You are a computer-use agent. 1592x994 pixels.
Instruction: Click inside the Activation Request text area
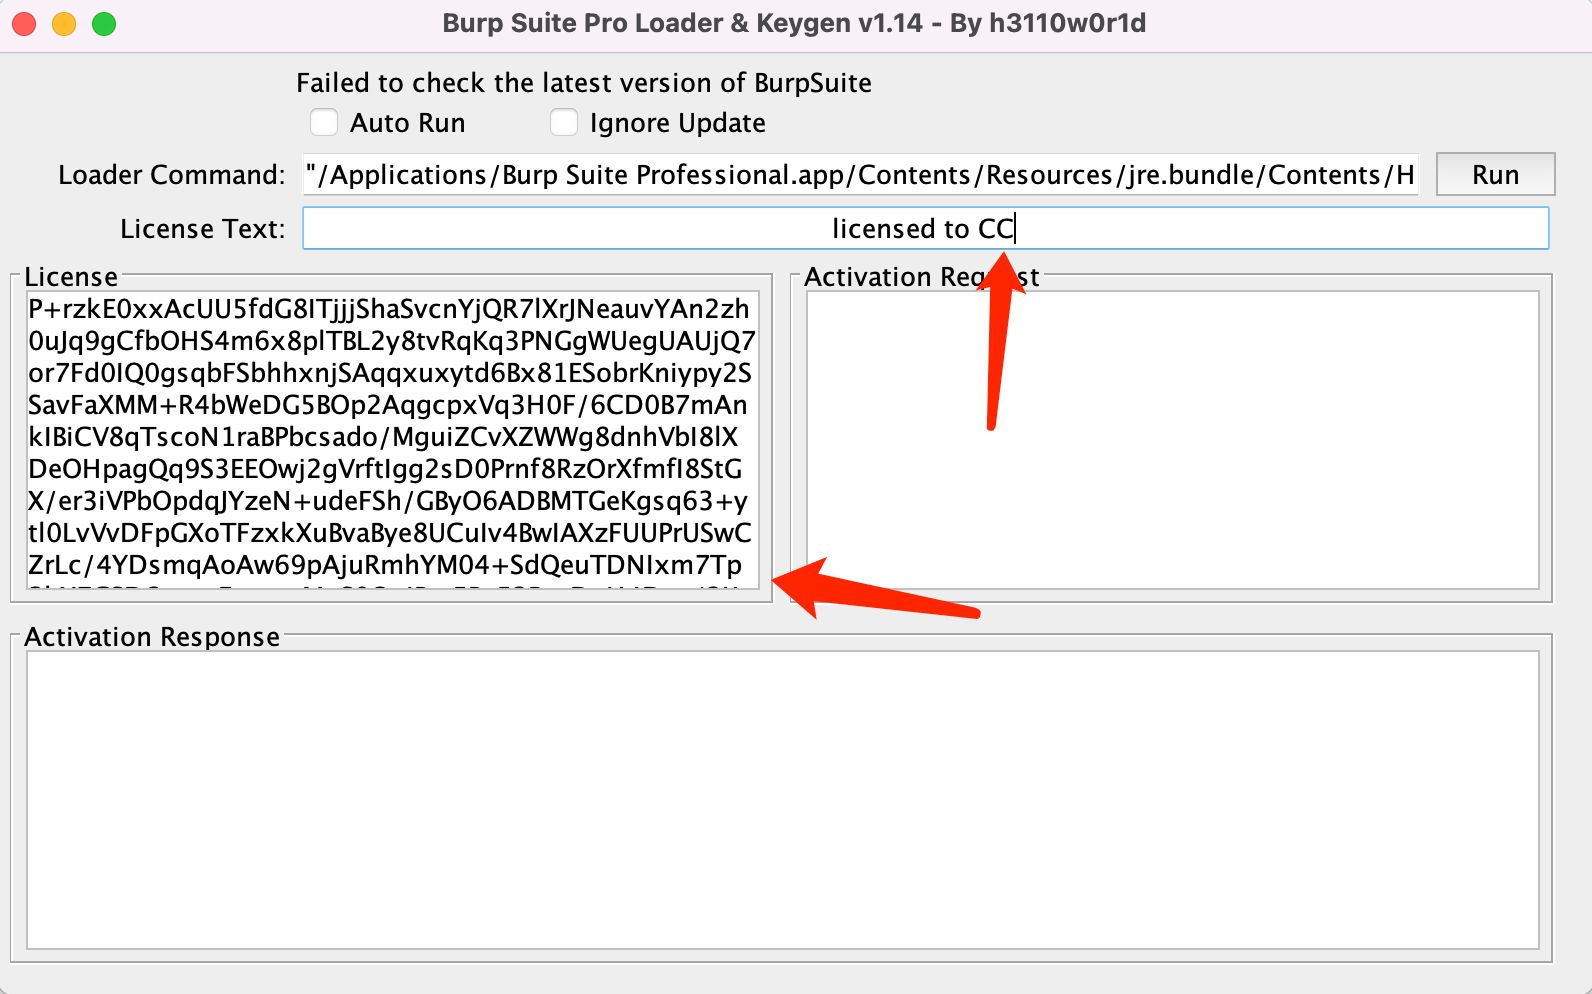pyautogui.click(x=1172, y=440)
